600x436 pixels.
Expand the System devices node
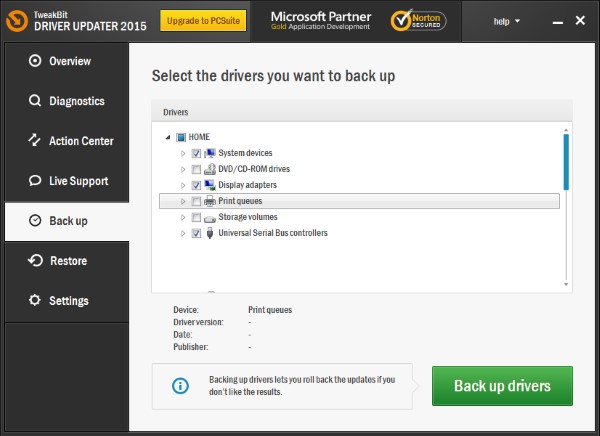point(183,153)
